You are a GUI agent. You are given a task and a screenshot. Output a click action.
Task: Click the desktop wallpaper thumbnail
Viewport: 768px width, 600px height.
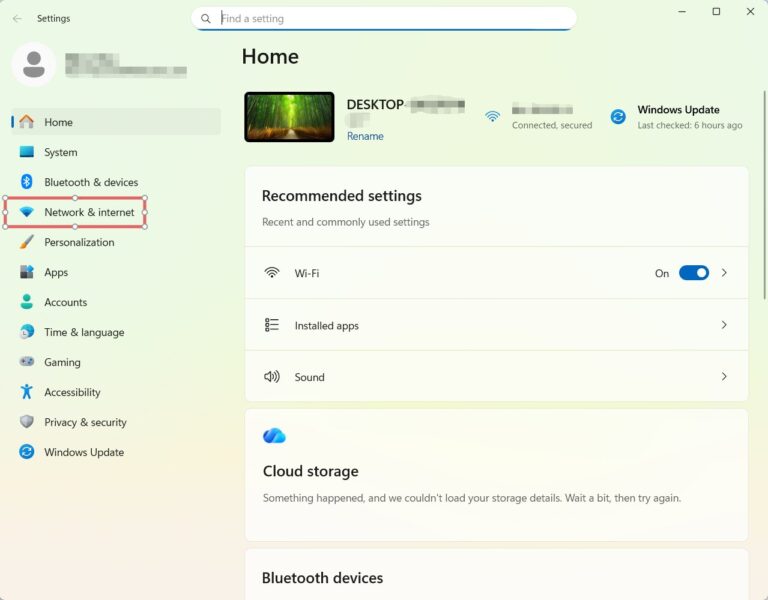289,117
